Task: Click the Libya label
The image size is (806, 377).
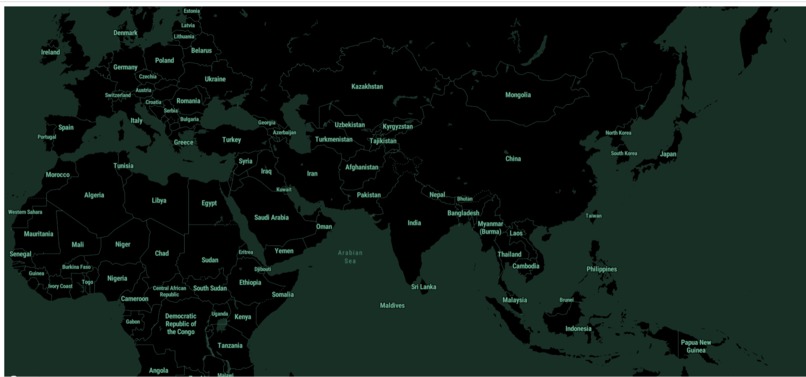Action: [159, 201]
